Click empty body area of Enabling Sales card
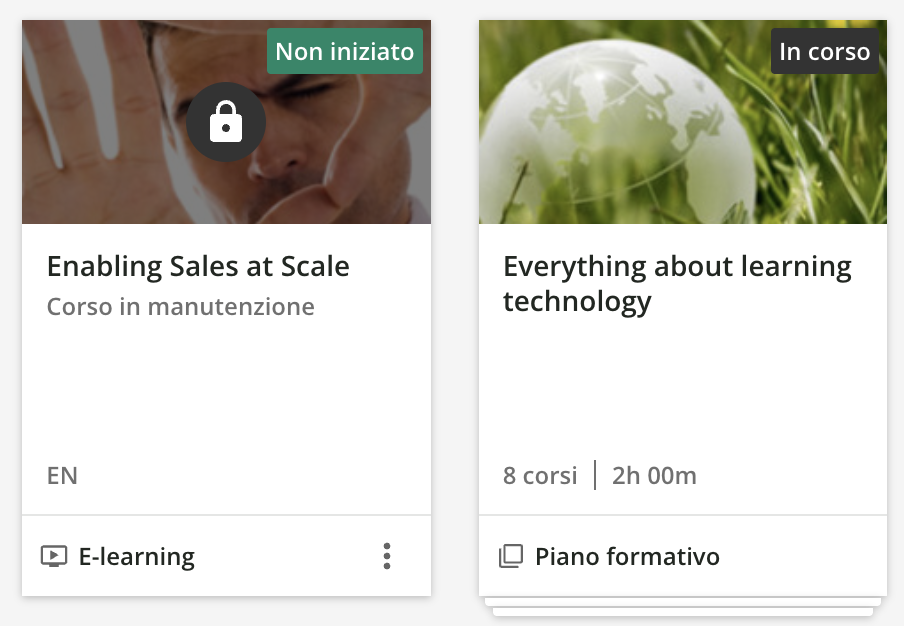The image size is (904, 626). point(226,390)
